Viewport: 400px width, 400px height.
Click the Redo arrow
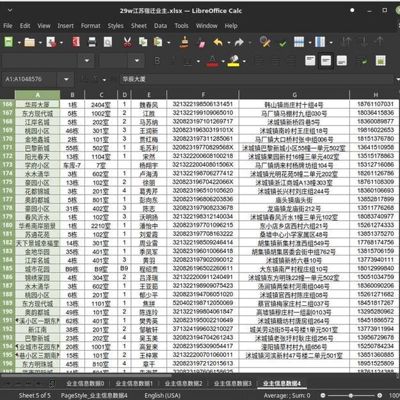click(239, 42)
